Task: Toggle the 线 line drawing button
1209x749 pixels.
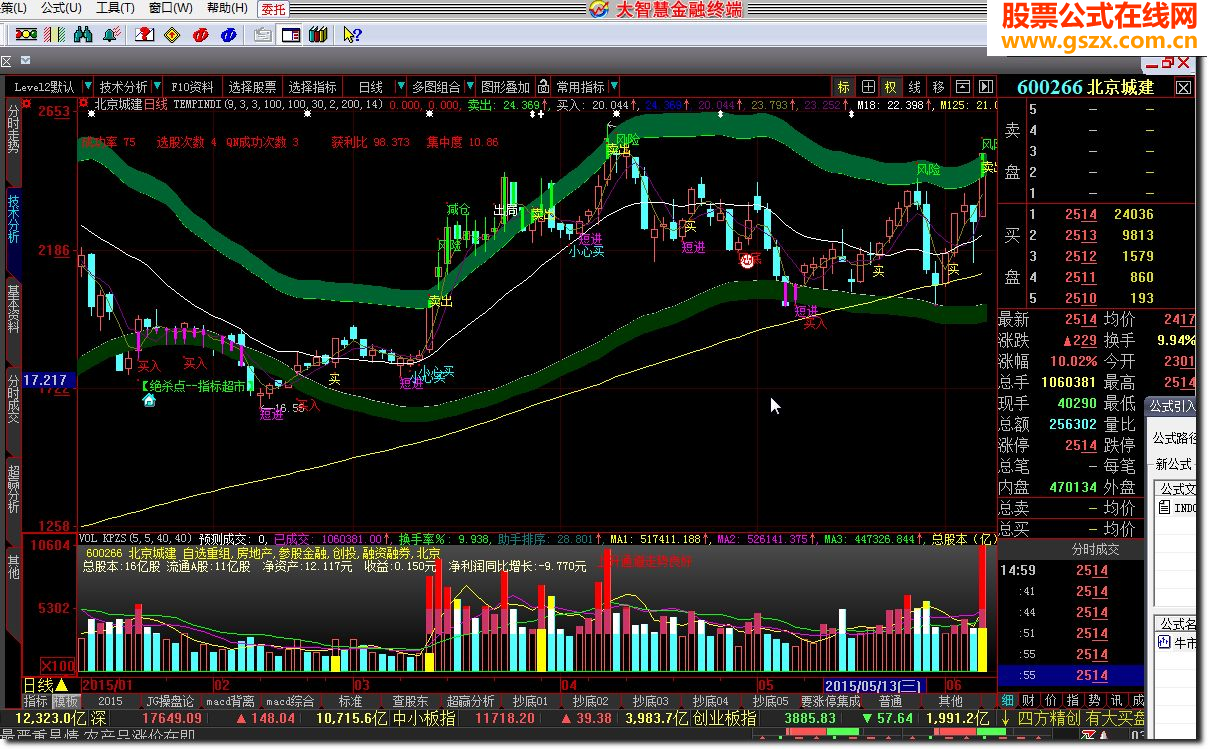Action: coord(914,87)
